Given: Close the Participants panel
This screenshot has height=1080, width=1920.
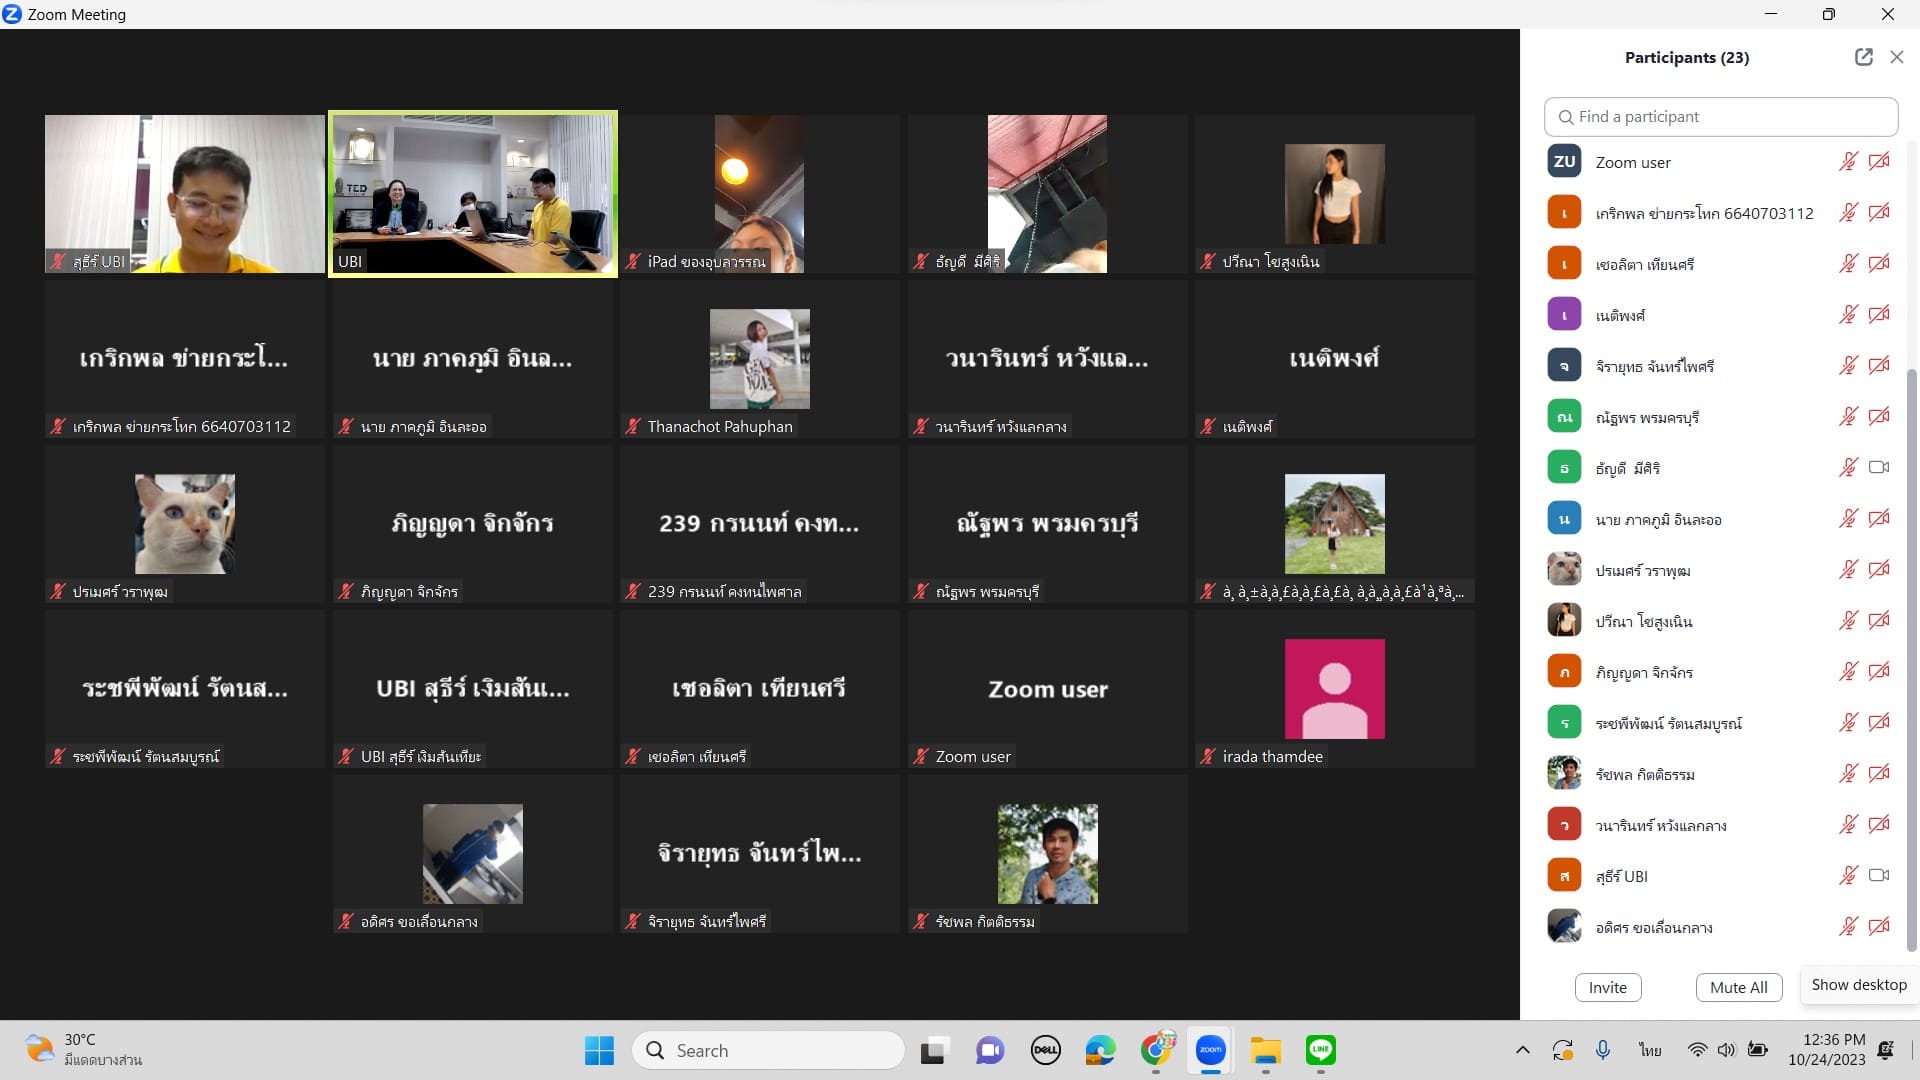Looking at the screenshot, I should (1896, 57).
